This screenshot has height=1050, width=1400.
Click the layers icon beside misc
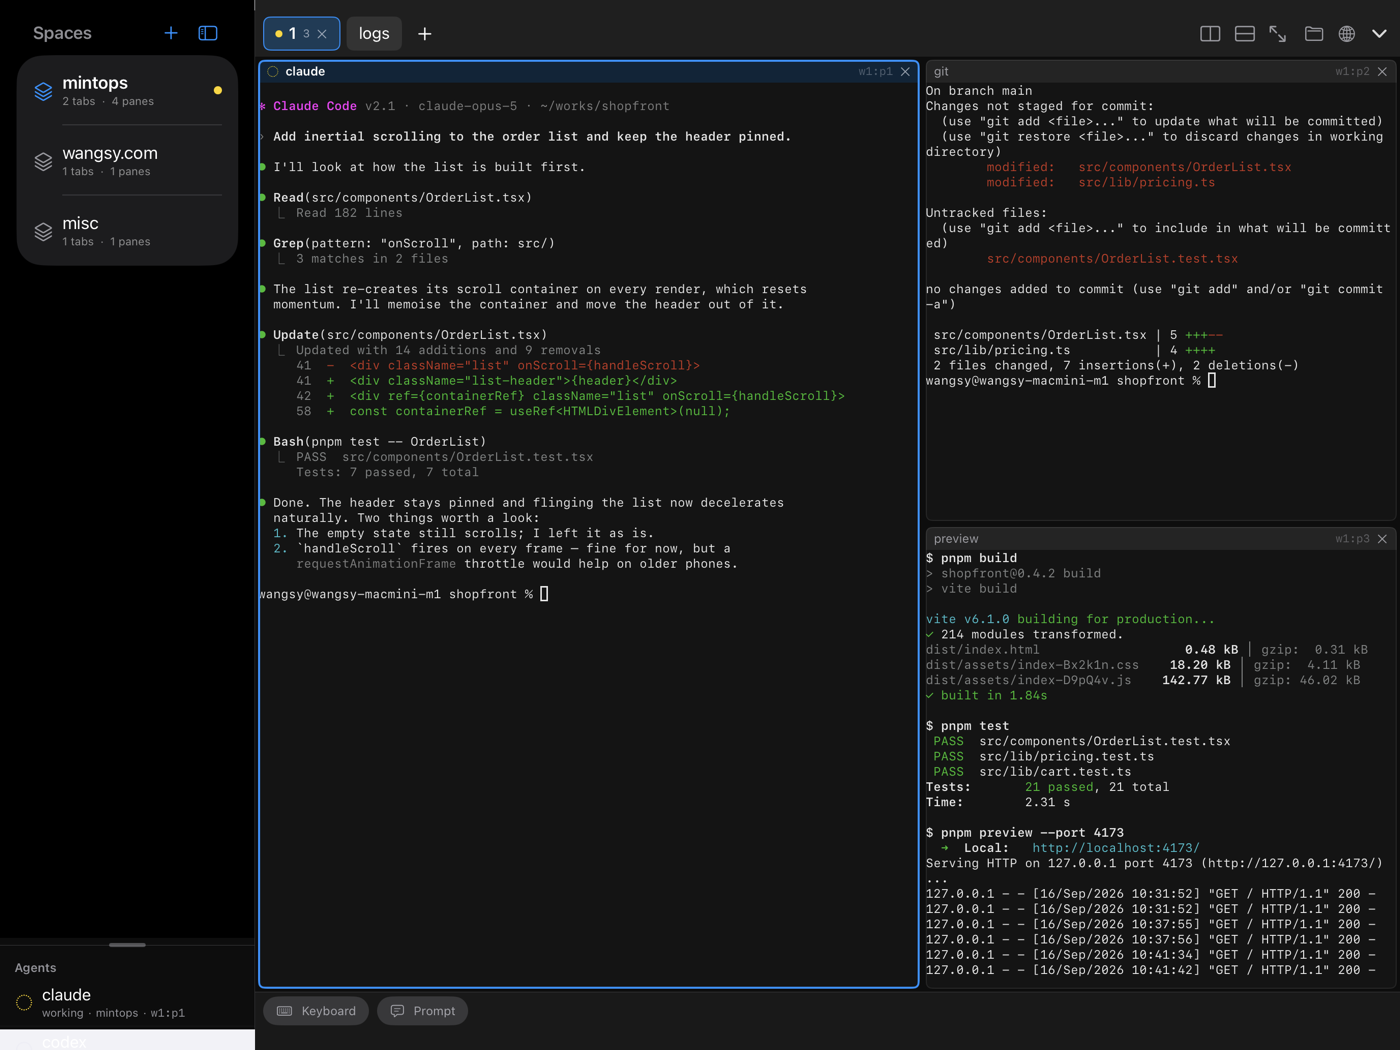pos(43,231)
